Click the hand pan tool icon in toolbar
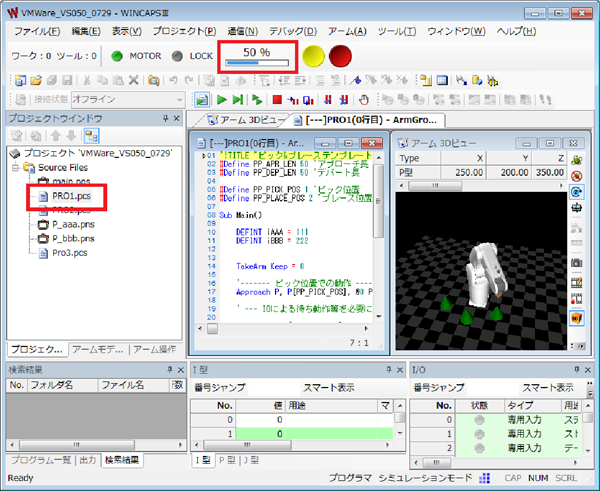 [x=363, y=100]
